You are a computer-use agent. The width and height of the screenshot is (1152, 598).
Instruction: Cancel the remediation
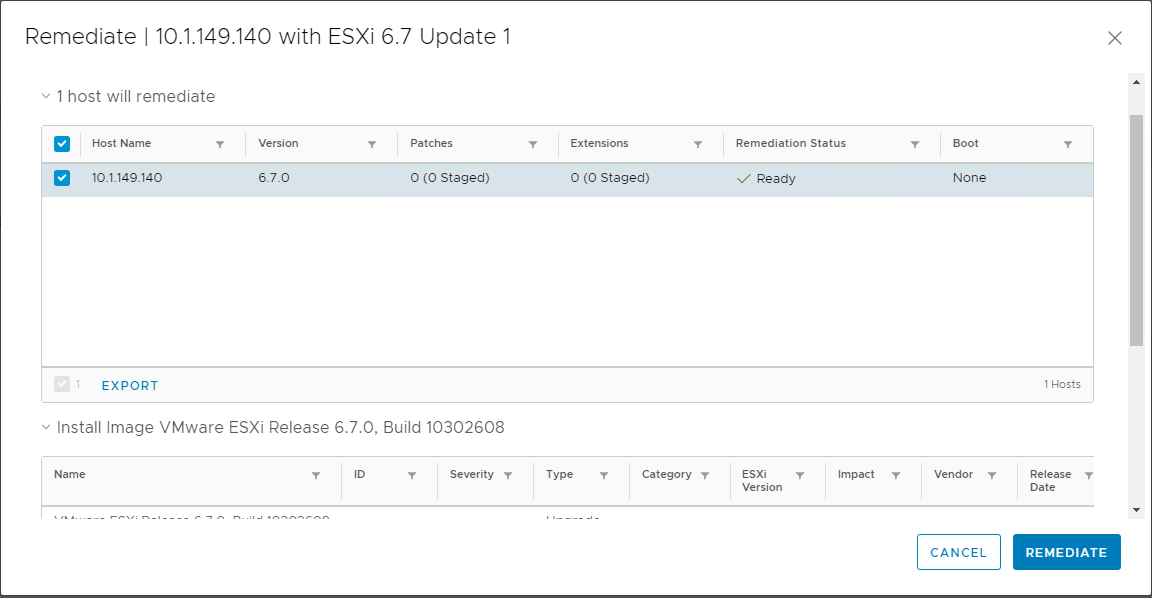(959, 552)
